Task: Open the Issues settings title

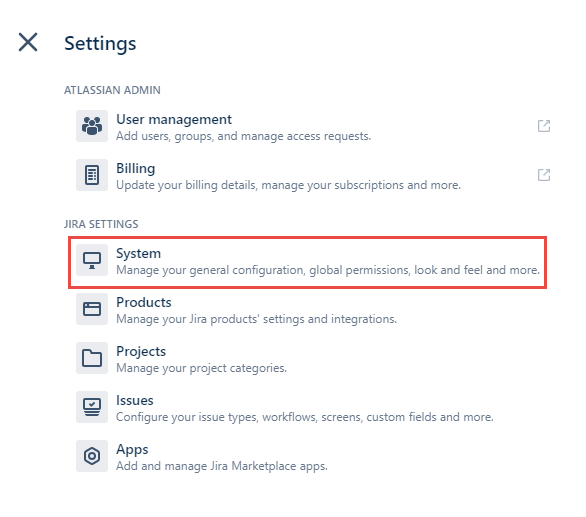Action: [x=135, y=400]
